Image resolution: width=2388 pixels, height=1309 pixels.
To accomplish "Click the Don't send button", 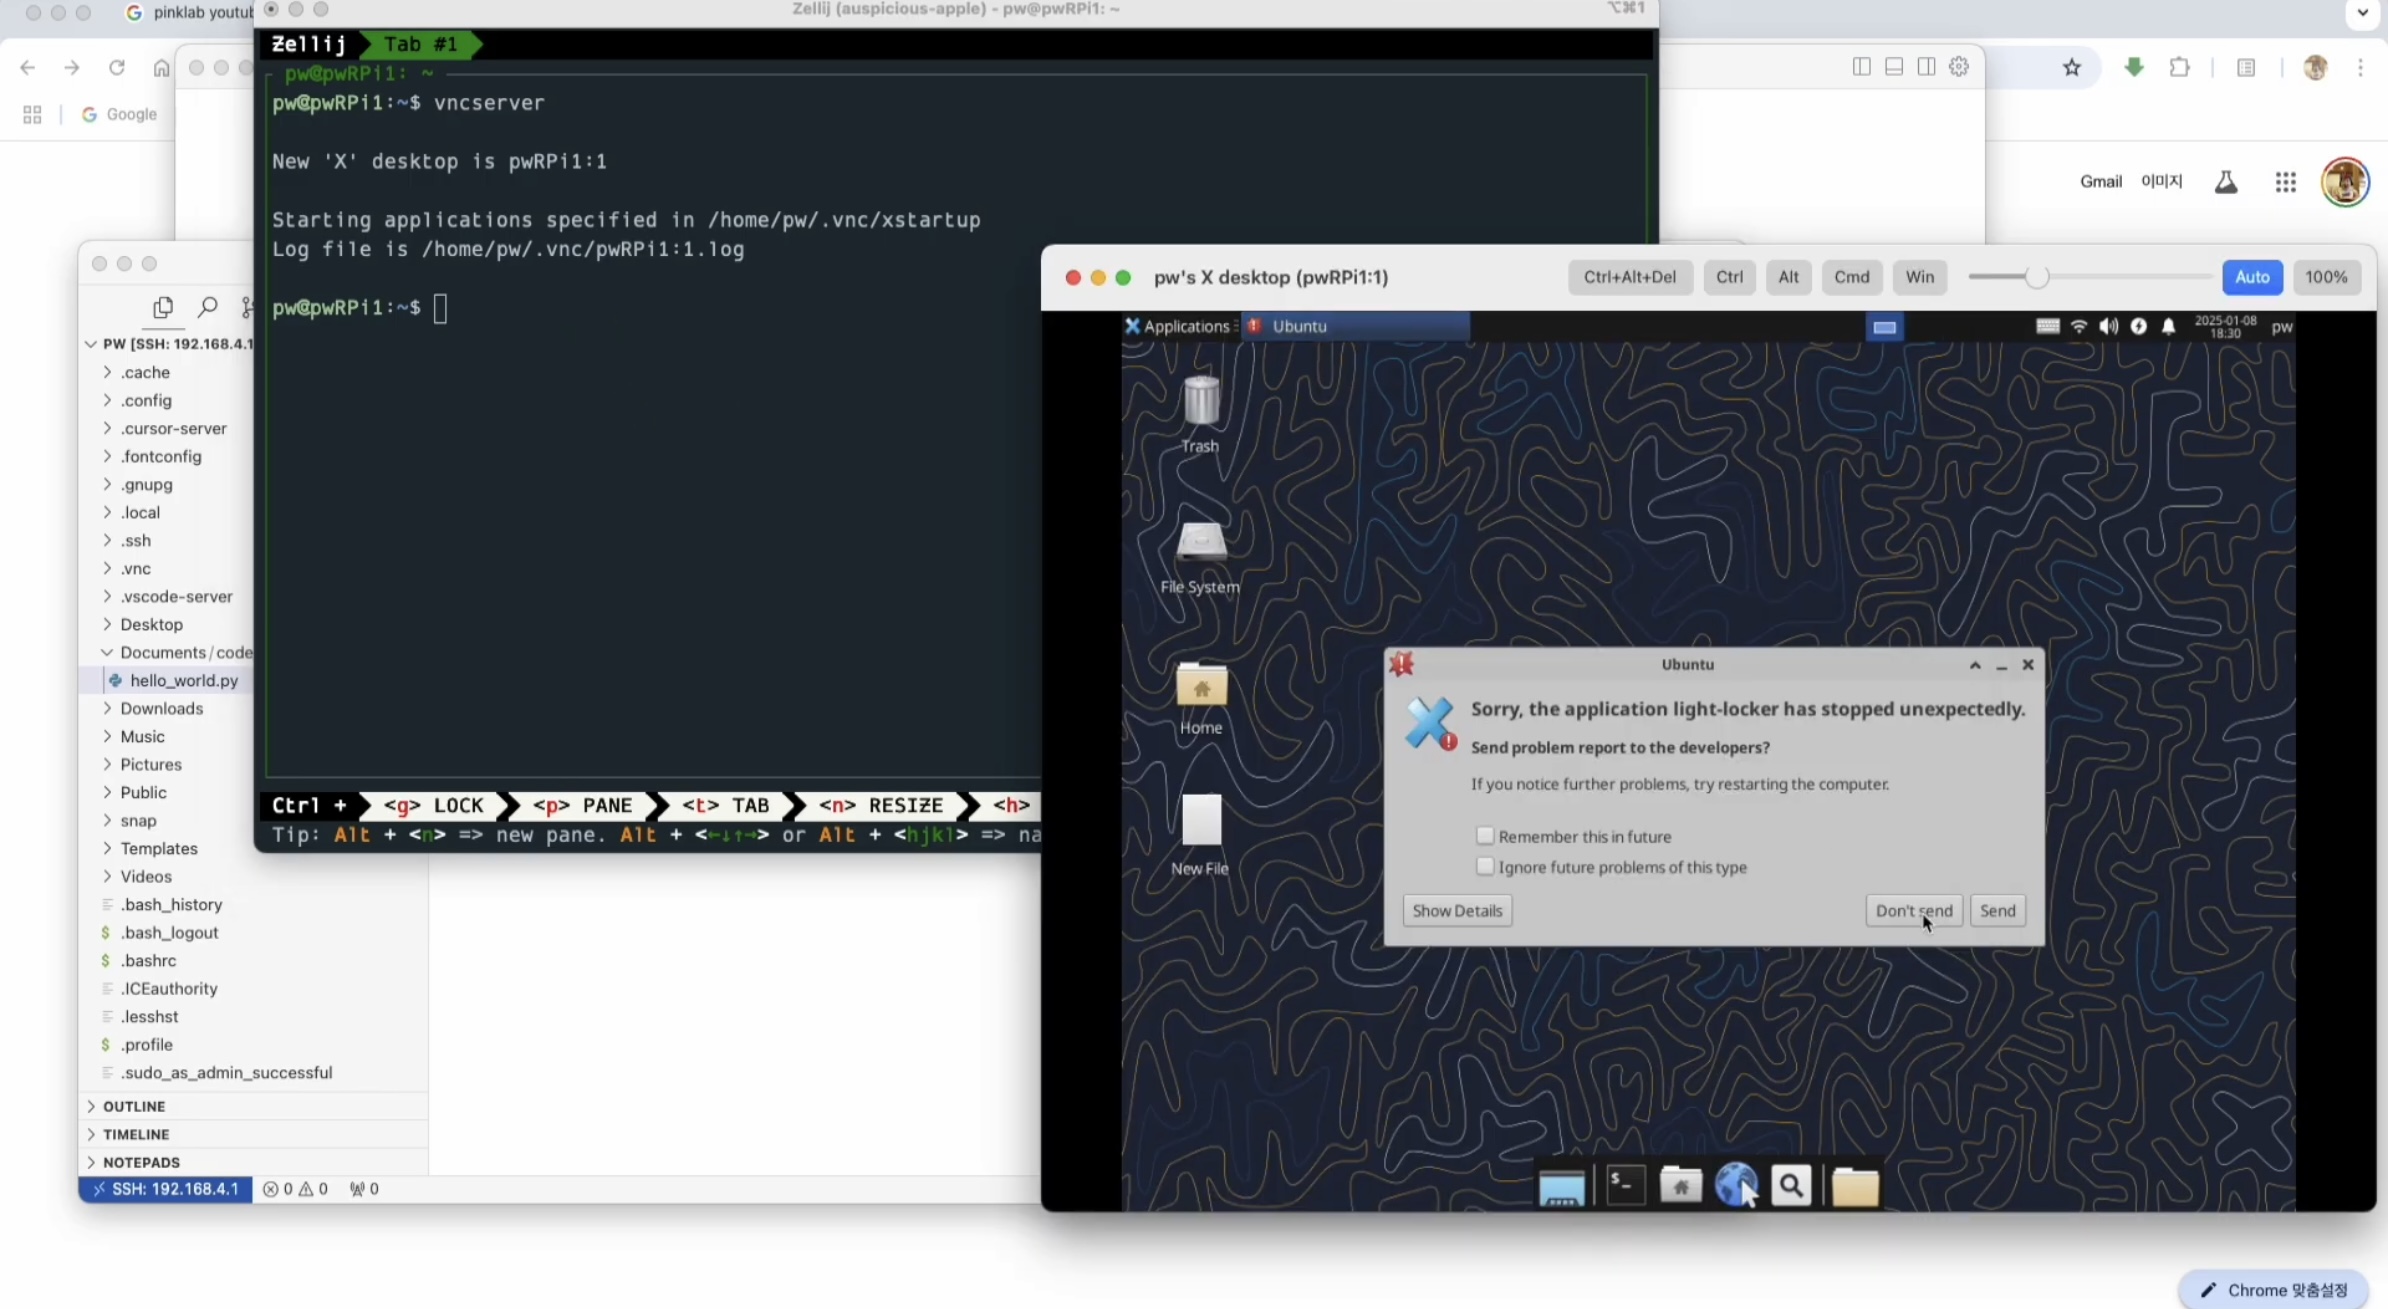I will click(x=1913, y=910).
